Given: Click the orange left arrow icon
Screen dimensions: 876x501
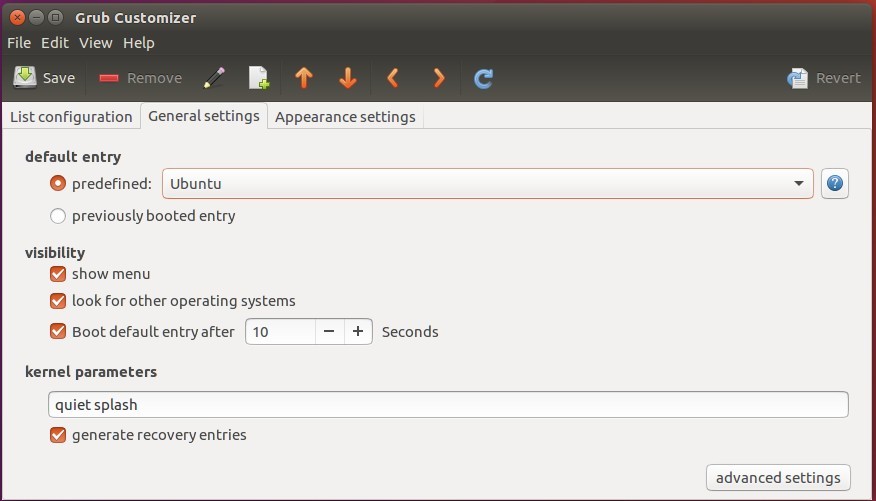Looking at the screenshot, I should 393,78.
